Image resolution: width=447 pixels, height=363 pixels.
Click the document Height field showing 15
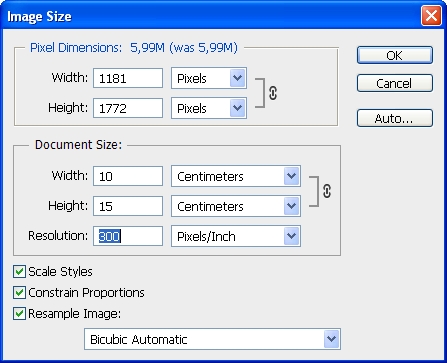click(x=128, y=206)
